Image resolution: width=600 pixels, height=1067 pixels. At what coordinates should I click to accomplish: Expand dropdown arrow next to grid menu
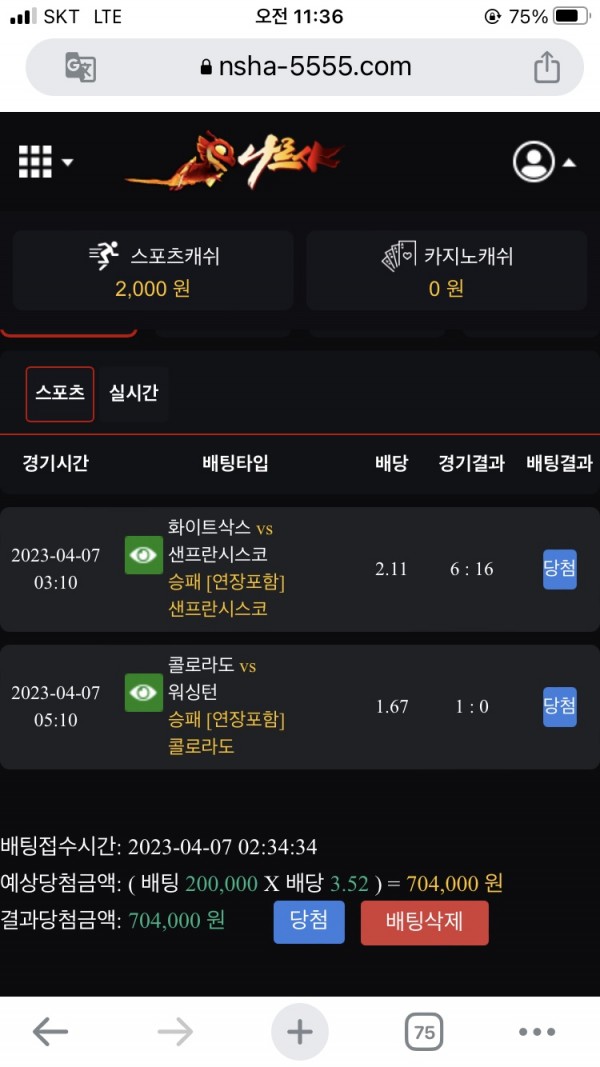68,162
